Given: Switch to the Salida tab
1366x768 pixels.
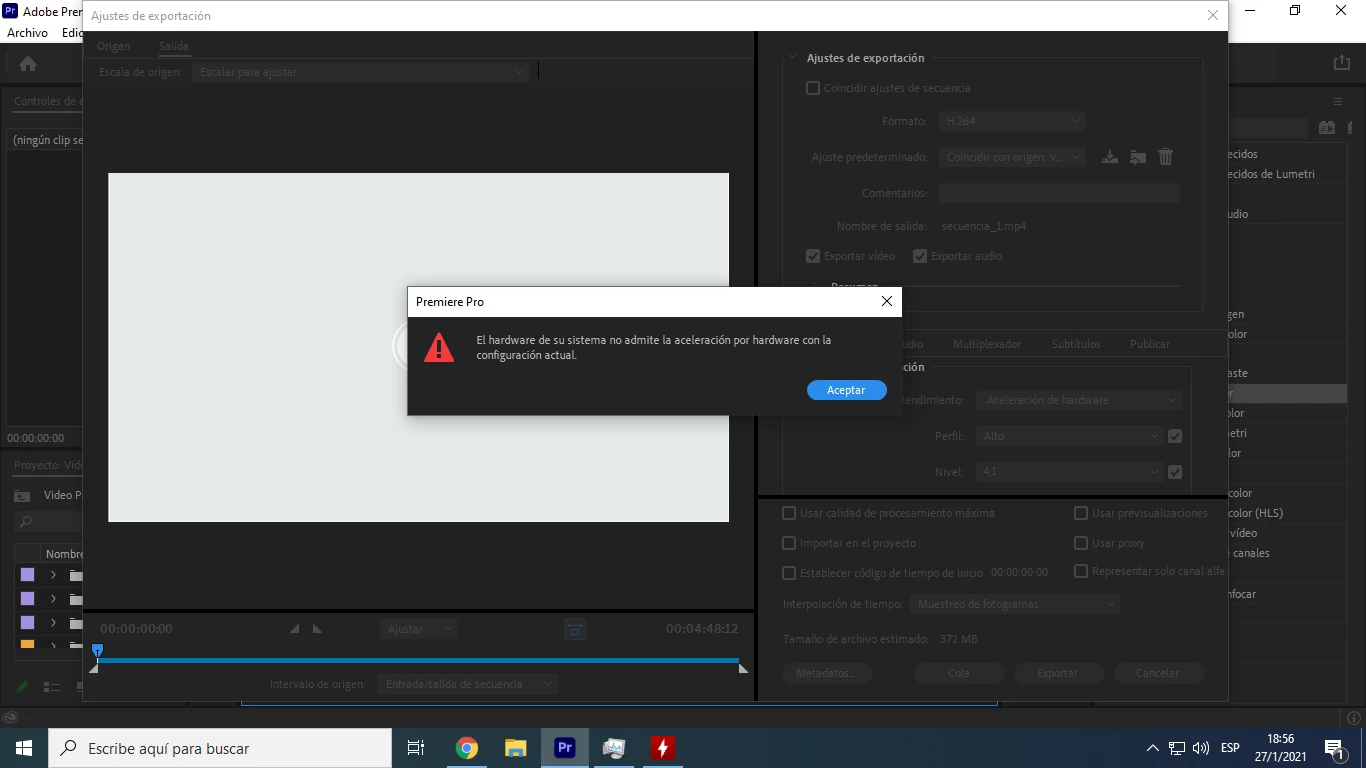Looking at the screenshot, I should click(174, 46).
